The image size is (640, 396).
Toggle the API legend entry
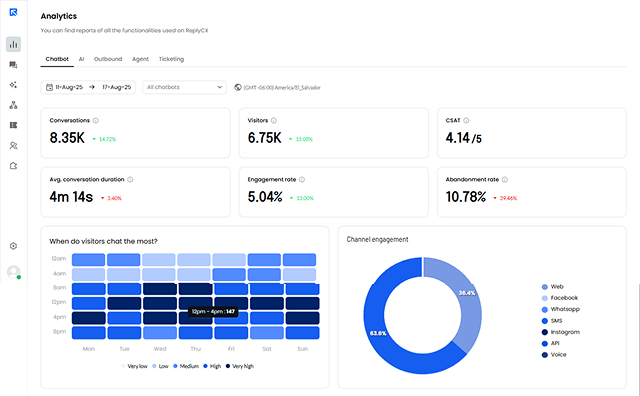550,343
